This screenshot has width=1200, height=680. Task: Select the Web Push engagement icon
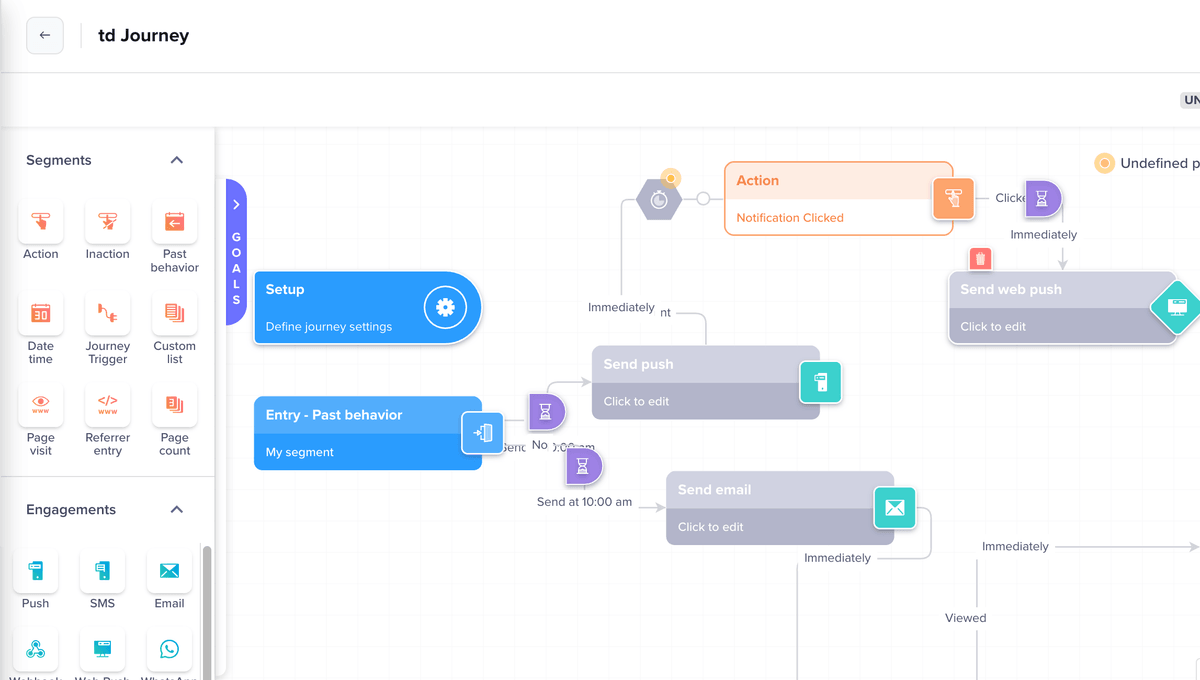point(102,649)
